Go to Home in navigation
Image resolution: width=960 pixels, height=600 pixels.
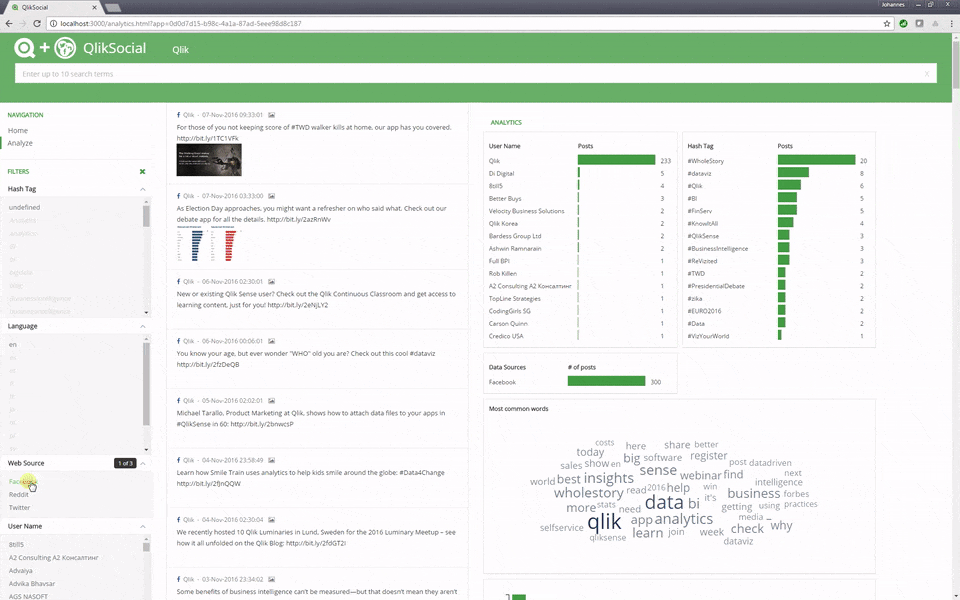click(18, 130)
